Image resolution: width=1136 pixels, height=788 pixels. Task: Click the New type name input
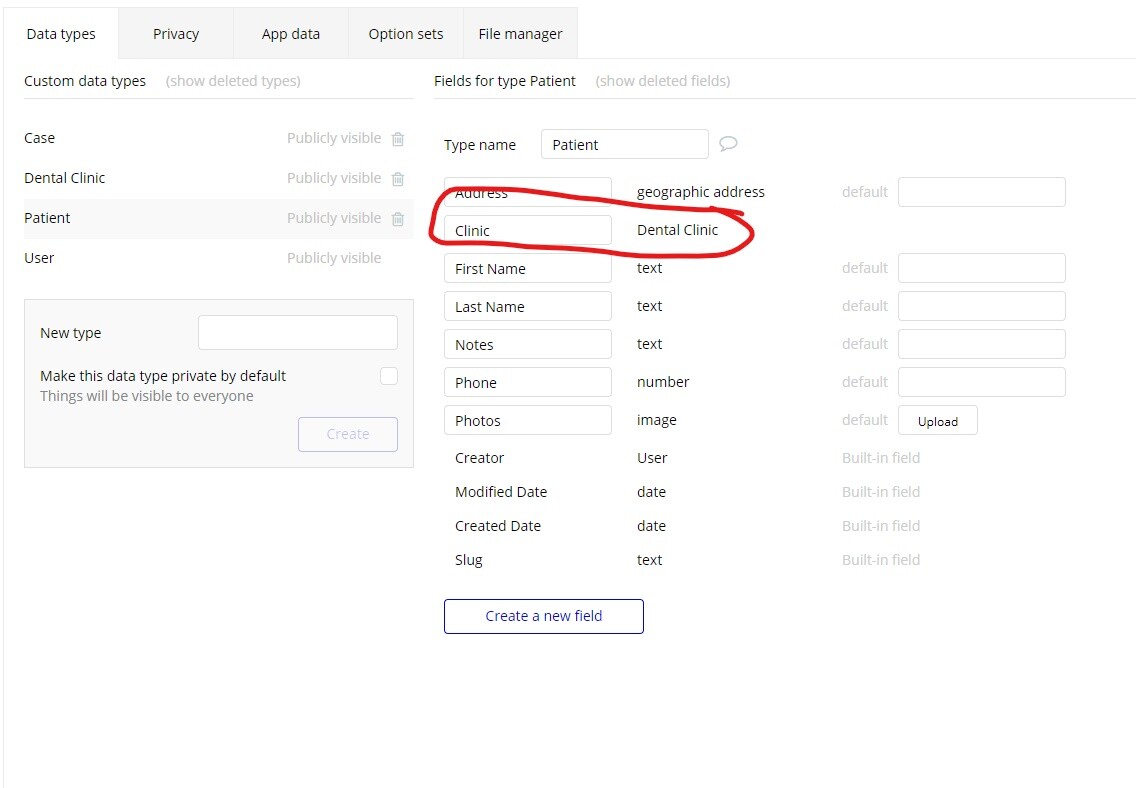pos(298,332)
